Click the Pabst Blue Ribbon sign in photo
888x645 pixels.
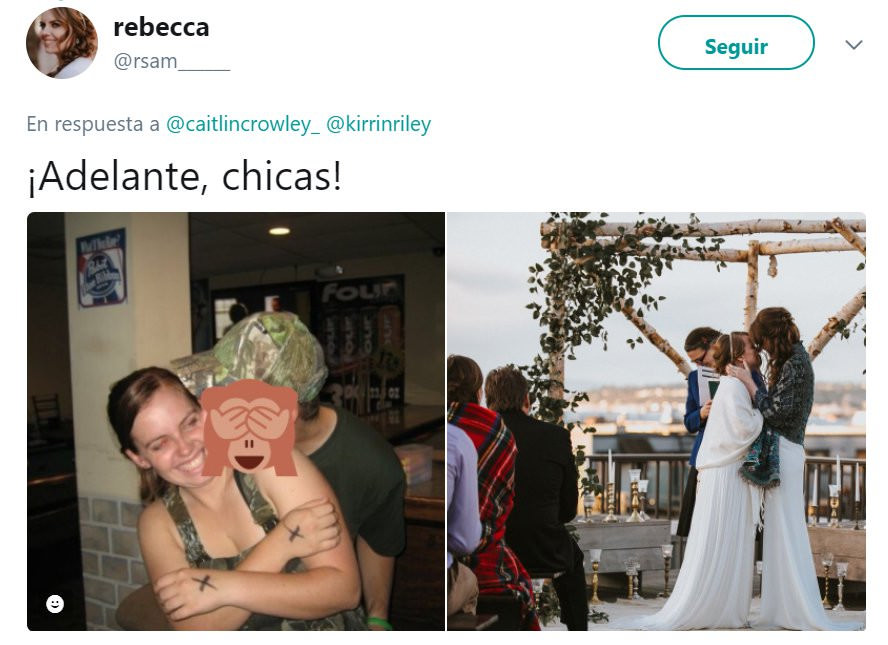click(x=101, y=268)
